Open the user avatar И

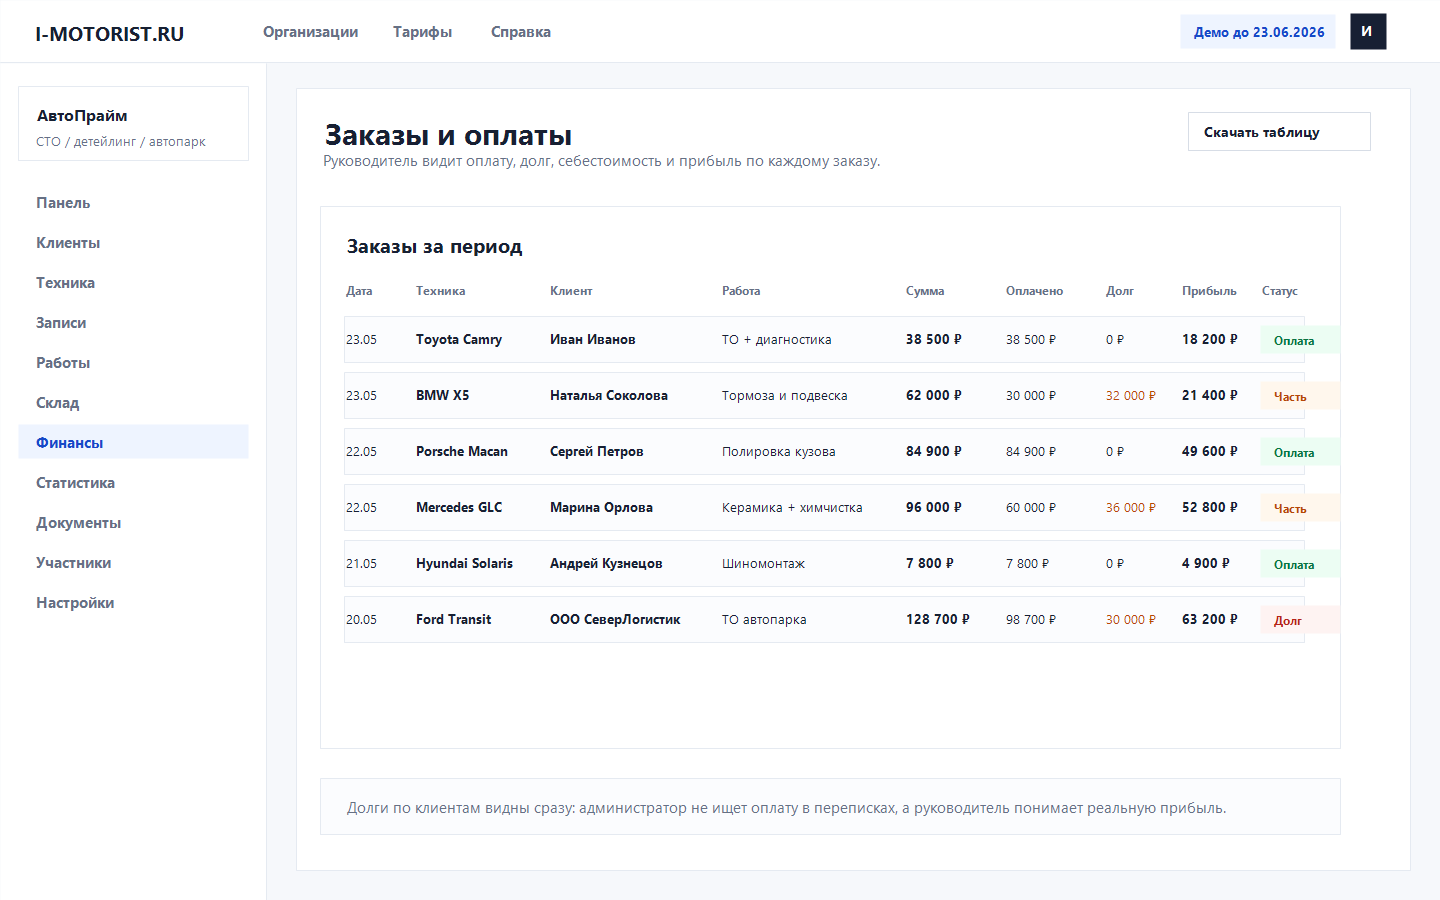[1368, 32]
